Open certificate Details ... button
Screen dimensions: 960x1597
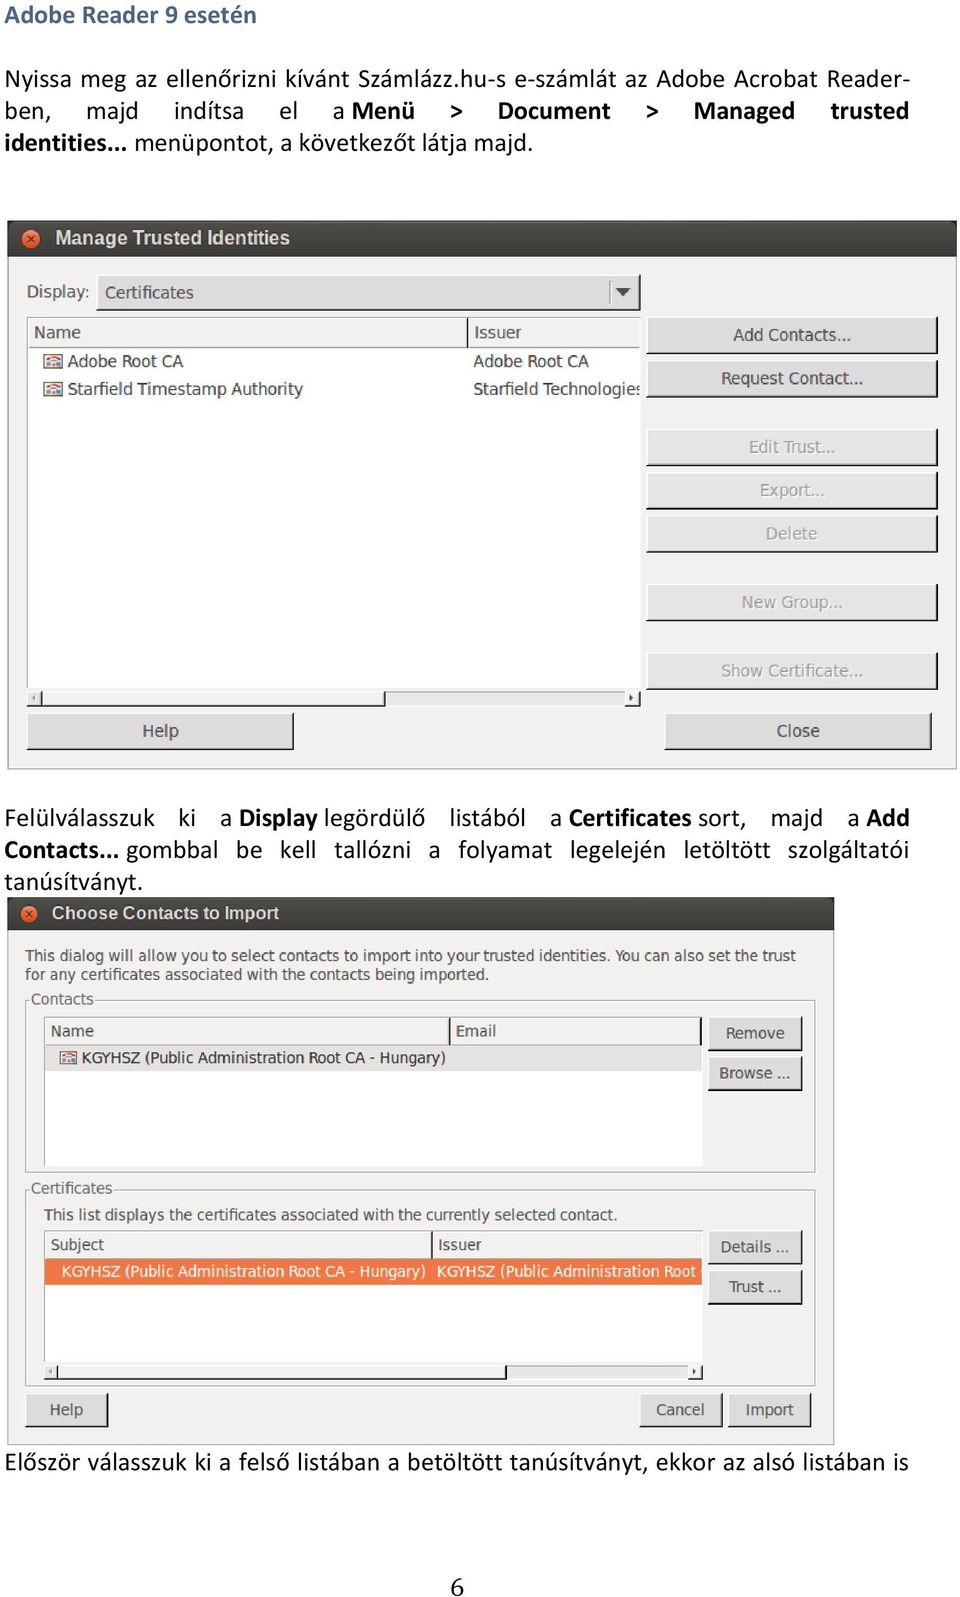755,1247
